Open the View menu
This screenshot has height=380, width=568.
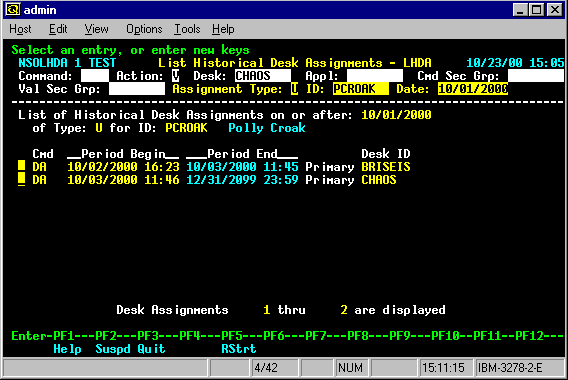96,29
